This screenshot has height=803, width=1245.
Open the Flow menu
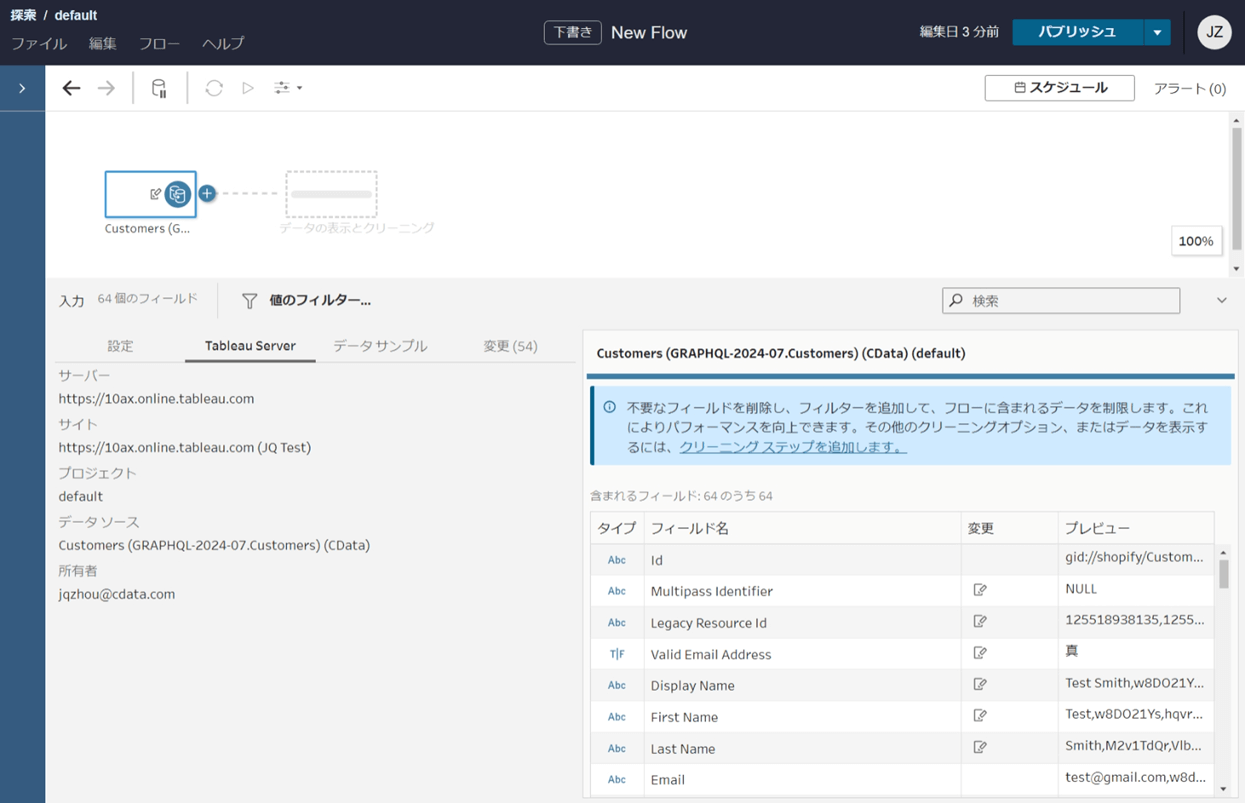(x=160, y=43)
